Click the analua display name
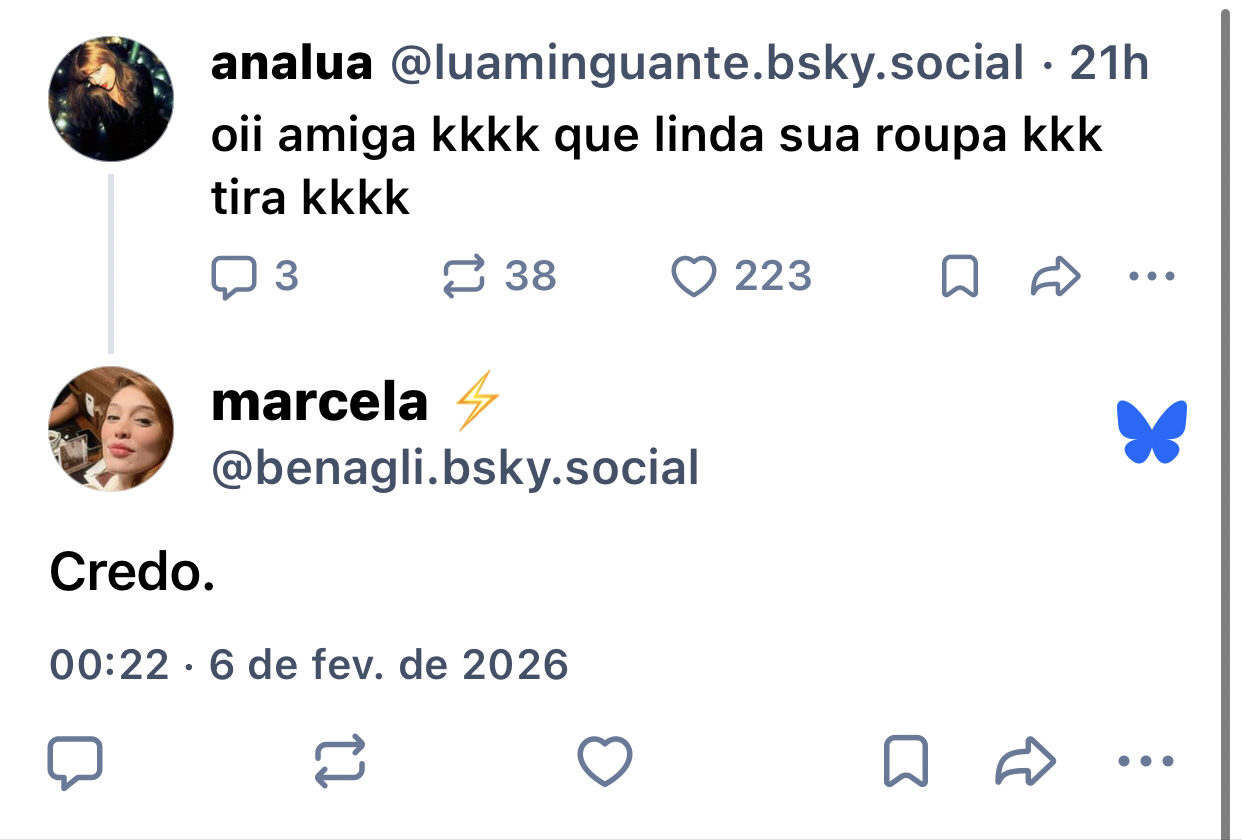The width and height of the screenshot is (1242, 840). click(291, 64)
